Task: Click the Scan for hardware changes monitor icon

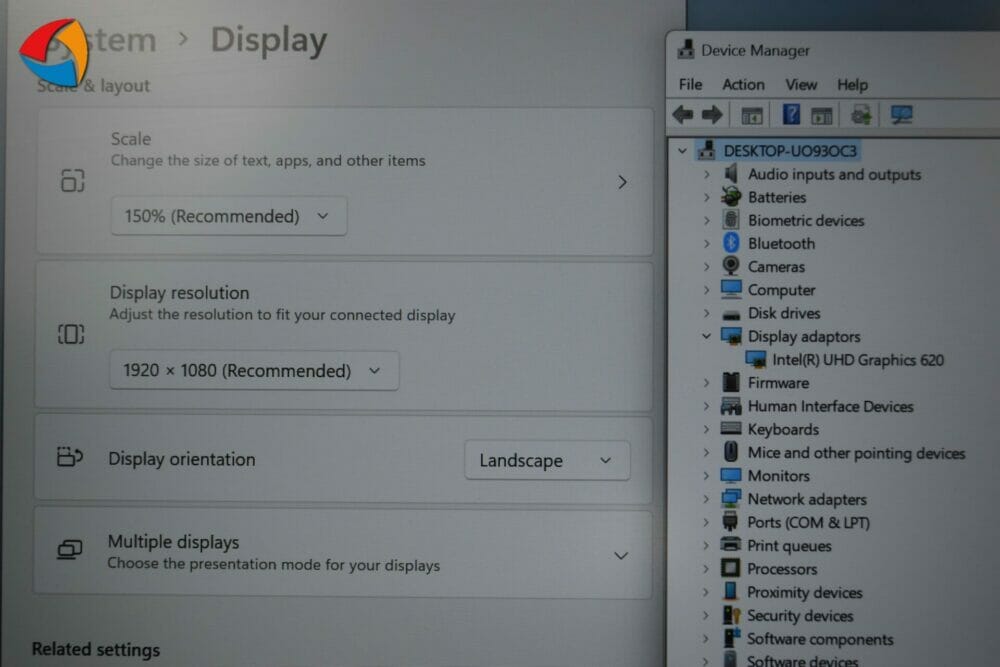Action: click(x=901, y=115)
